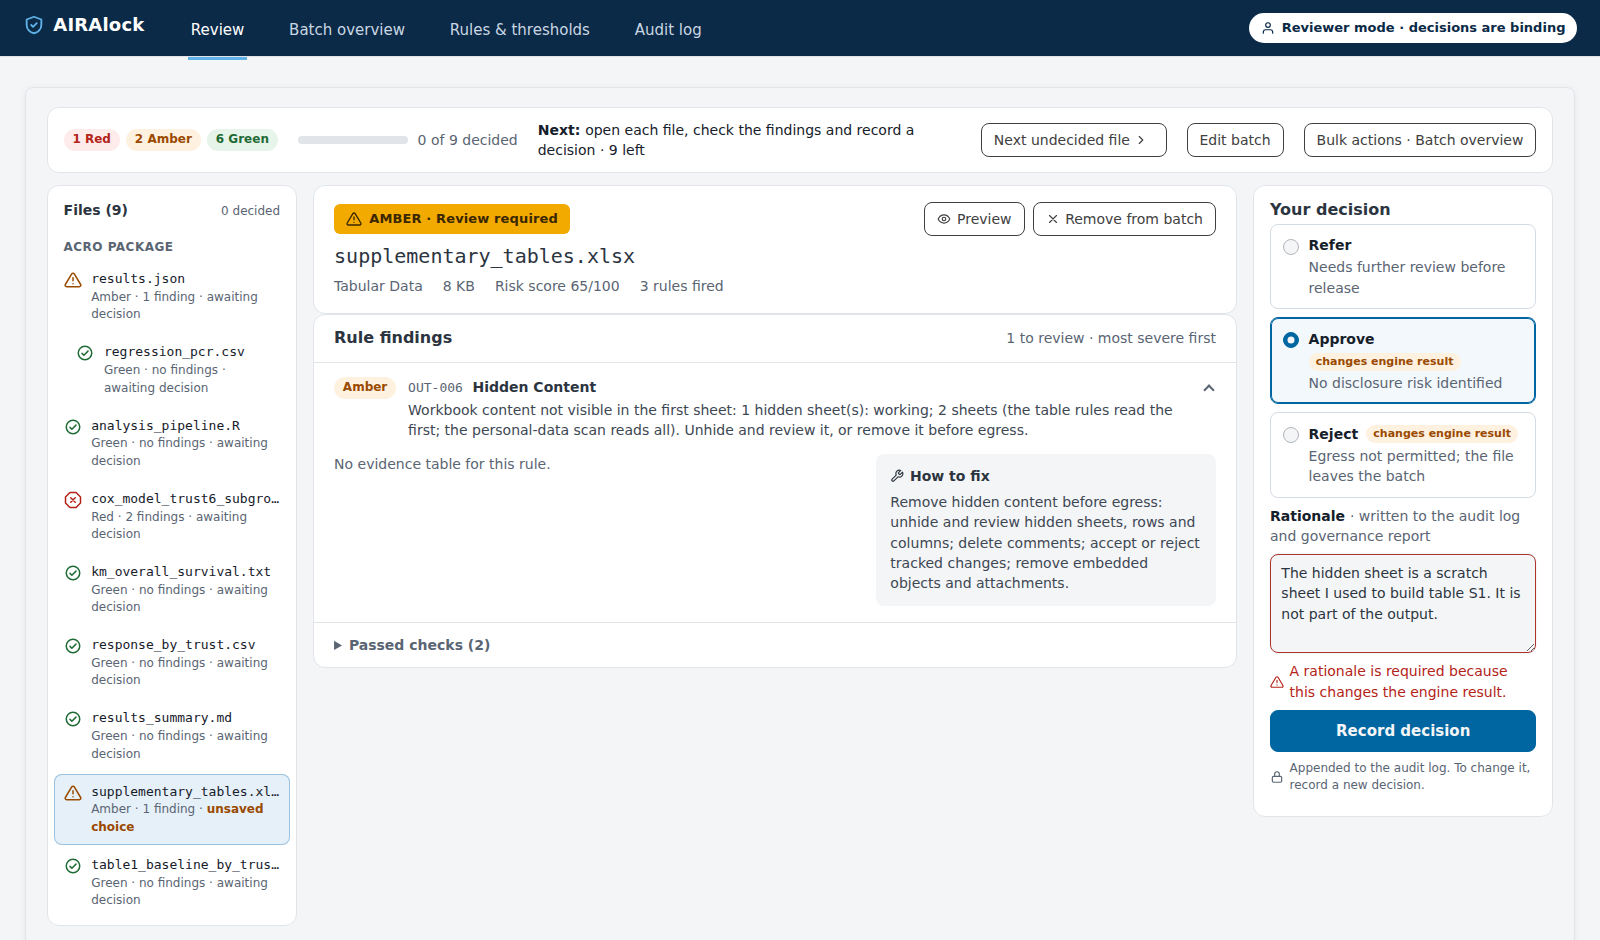Click the reviewer mode person icon
Screen dimensions: 1600x940
coord(1268,28)
